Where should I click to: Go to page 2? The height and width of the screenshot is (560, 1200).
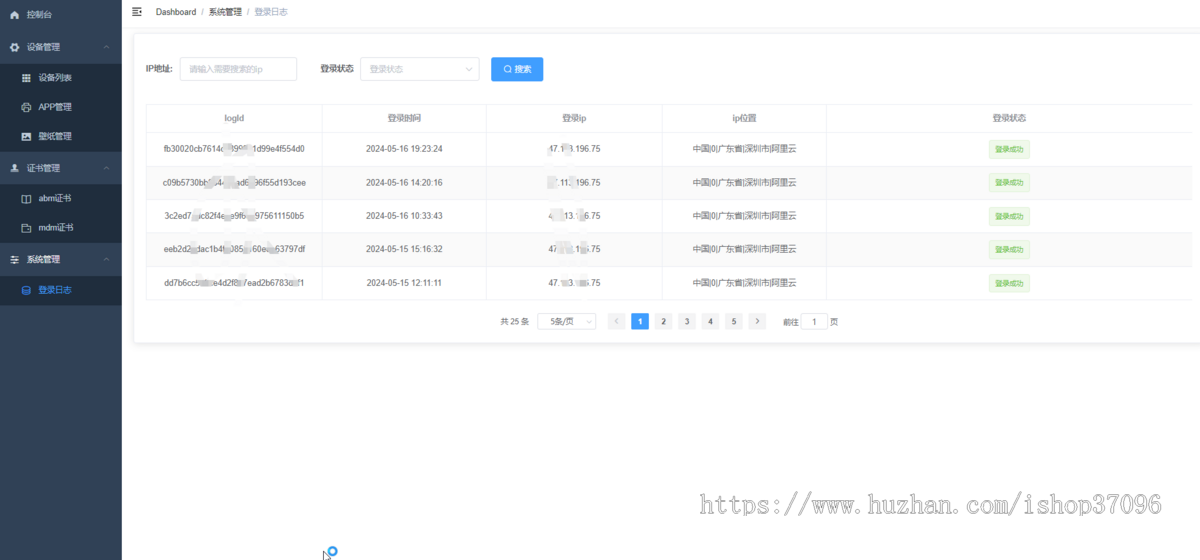(x=663, y=321)
